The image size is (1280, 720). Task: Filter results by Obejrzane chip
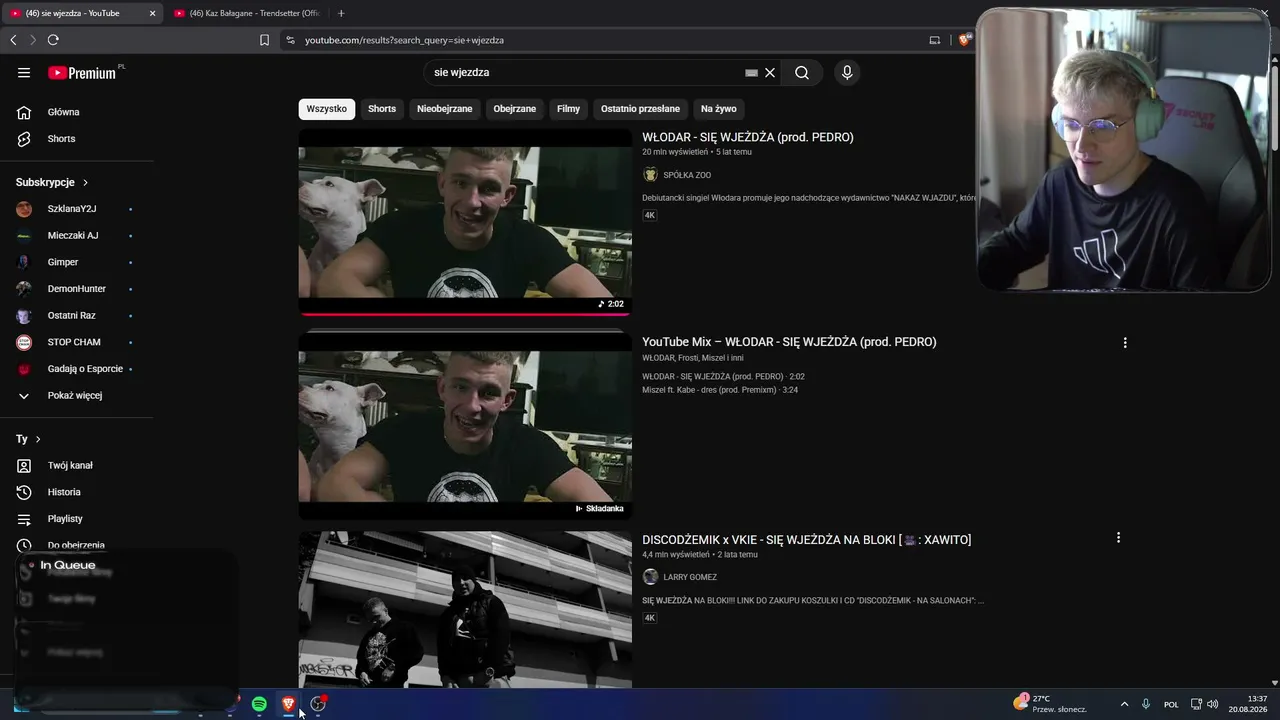[515, 109]
